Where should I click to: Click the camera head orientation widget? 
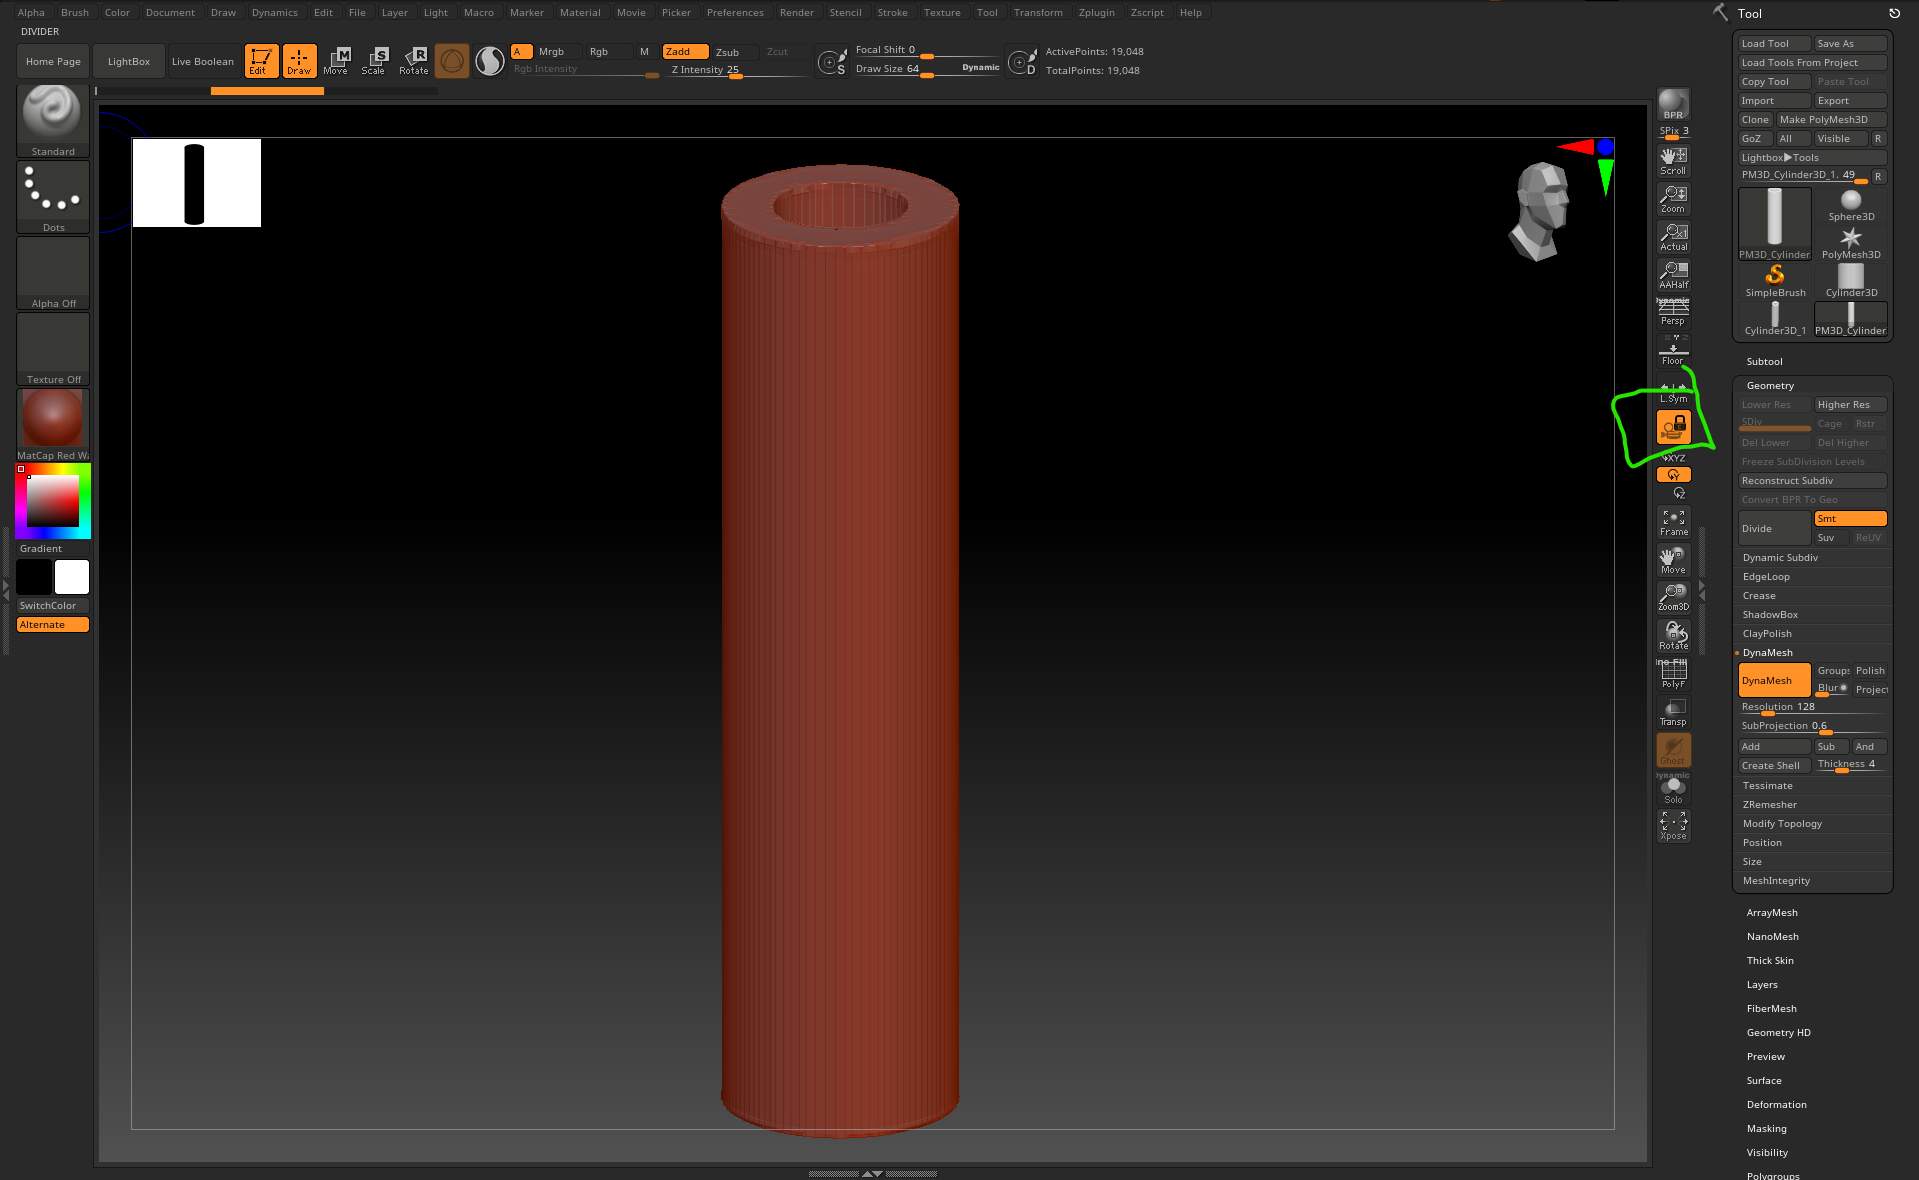pyautogui.click(x=1540, y=211)
